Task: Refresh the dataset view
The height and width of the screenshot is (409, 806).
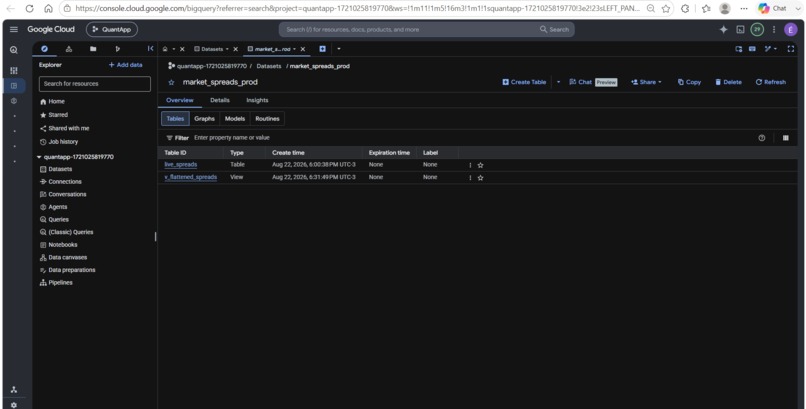Action: [x=771, y=82]
